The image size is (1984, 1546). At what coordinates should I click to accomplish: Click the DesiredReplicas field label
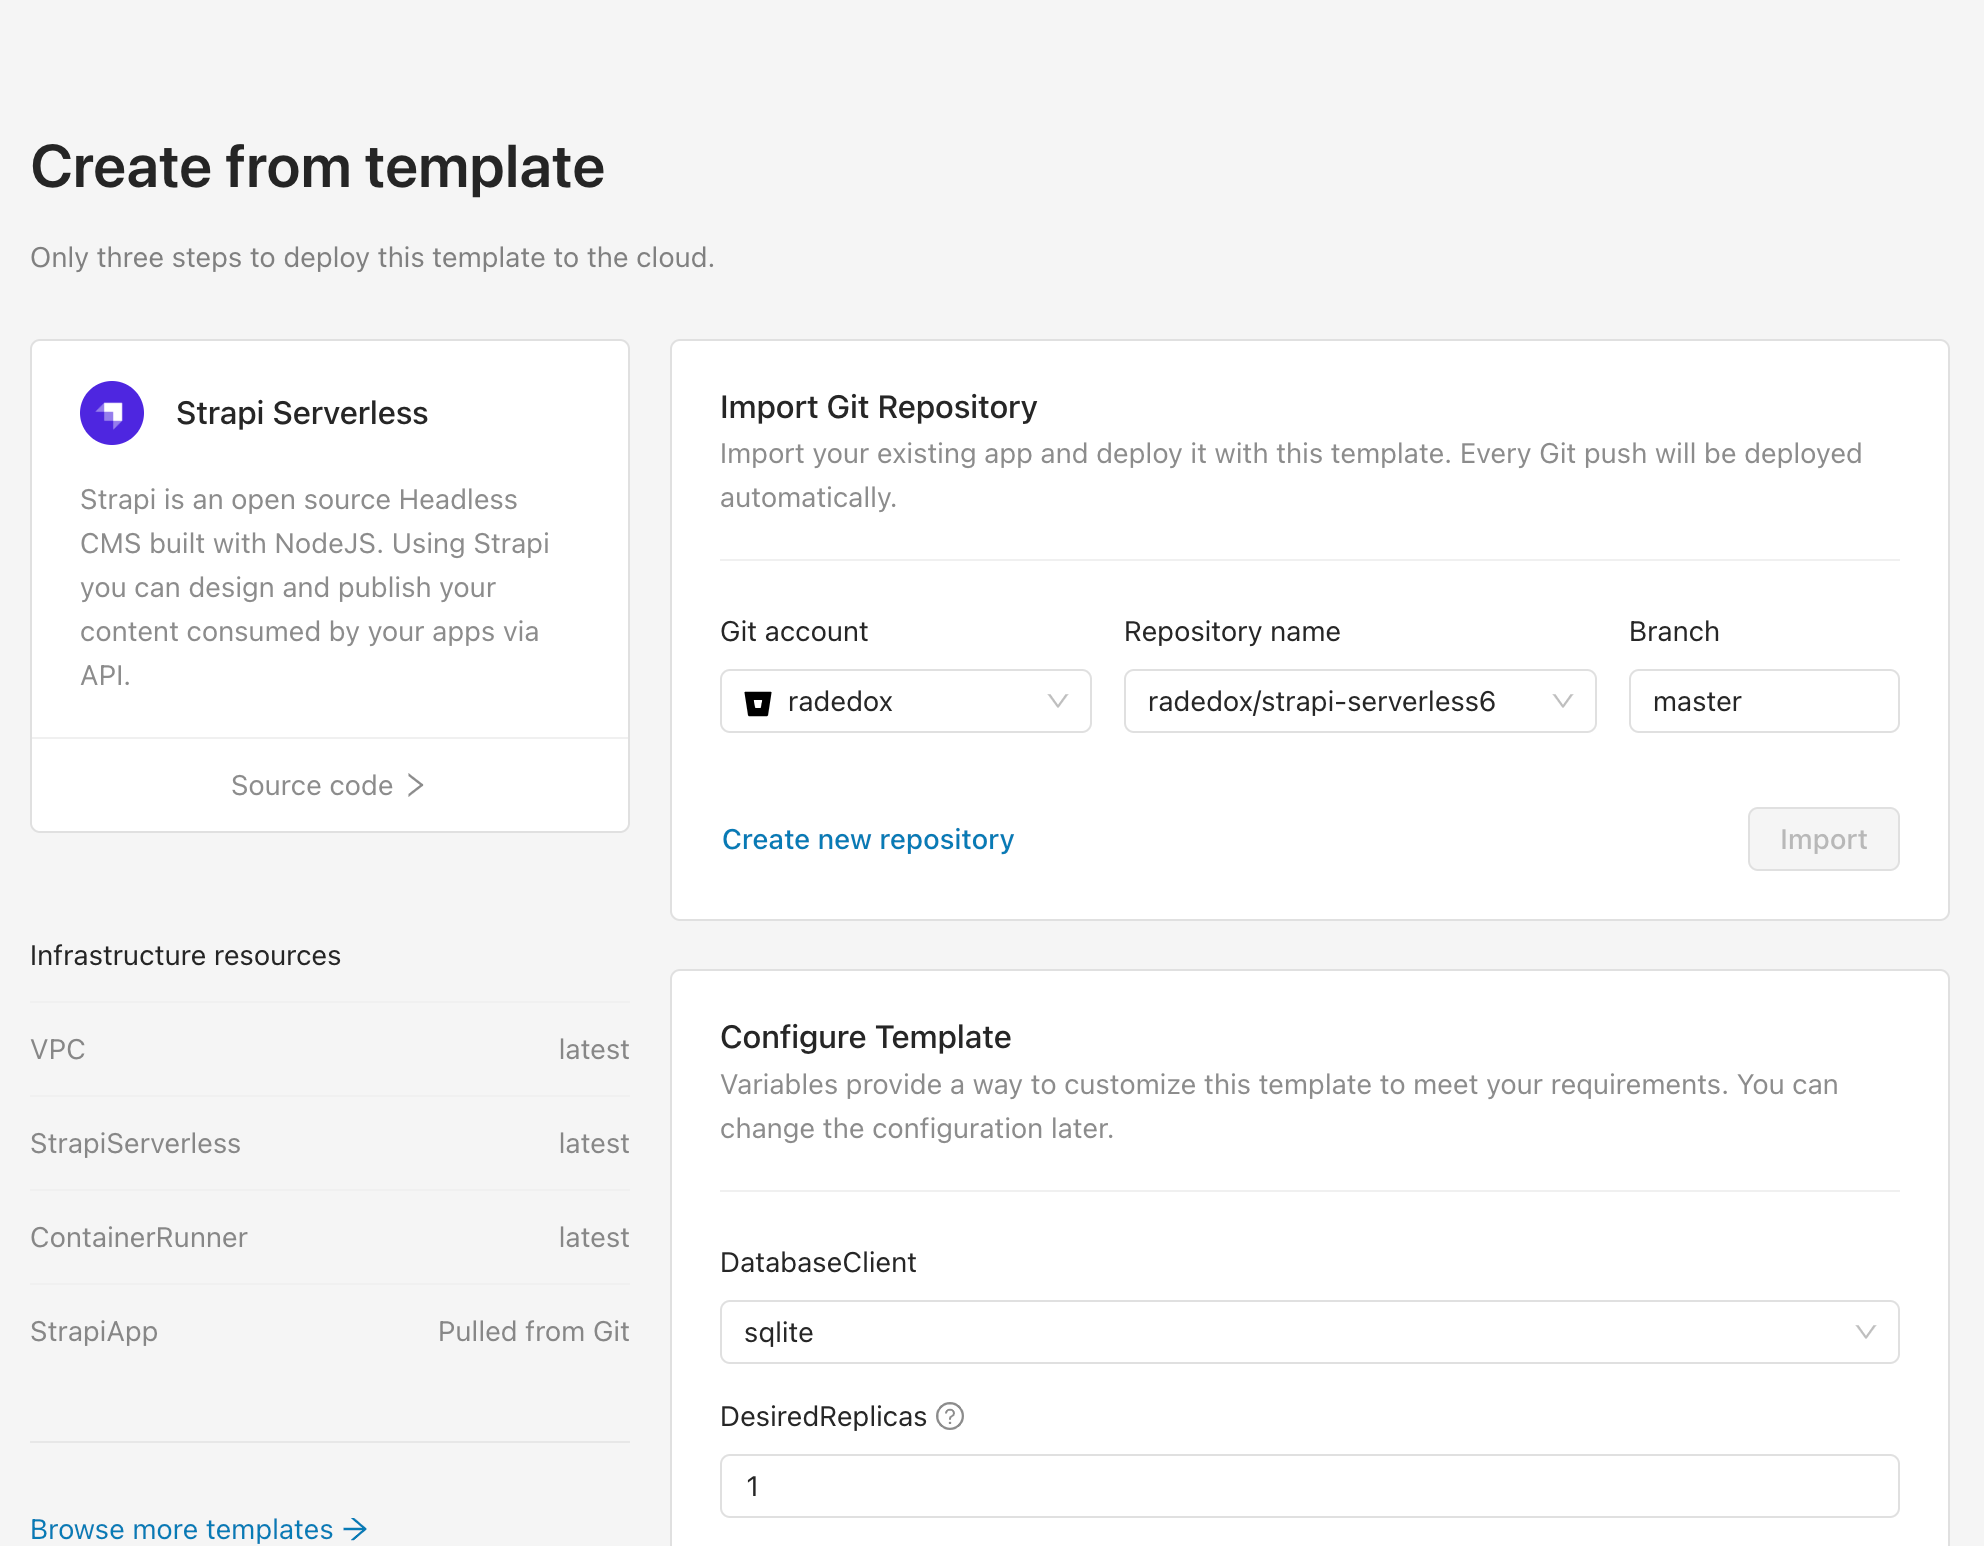823,1416
